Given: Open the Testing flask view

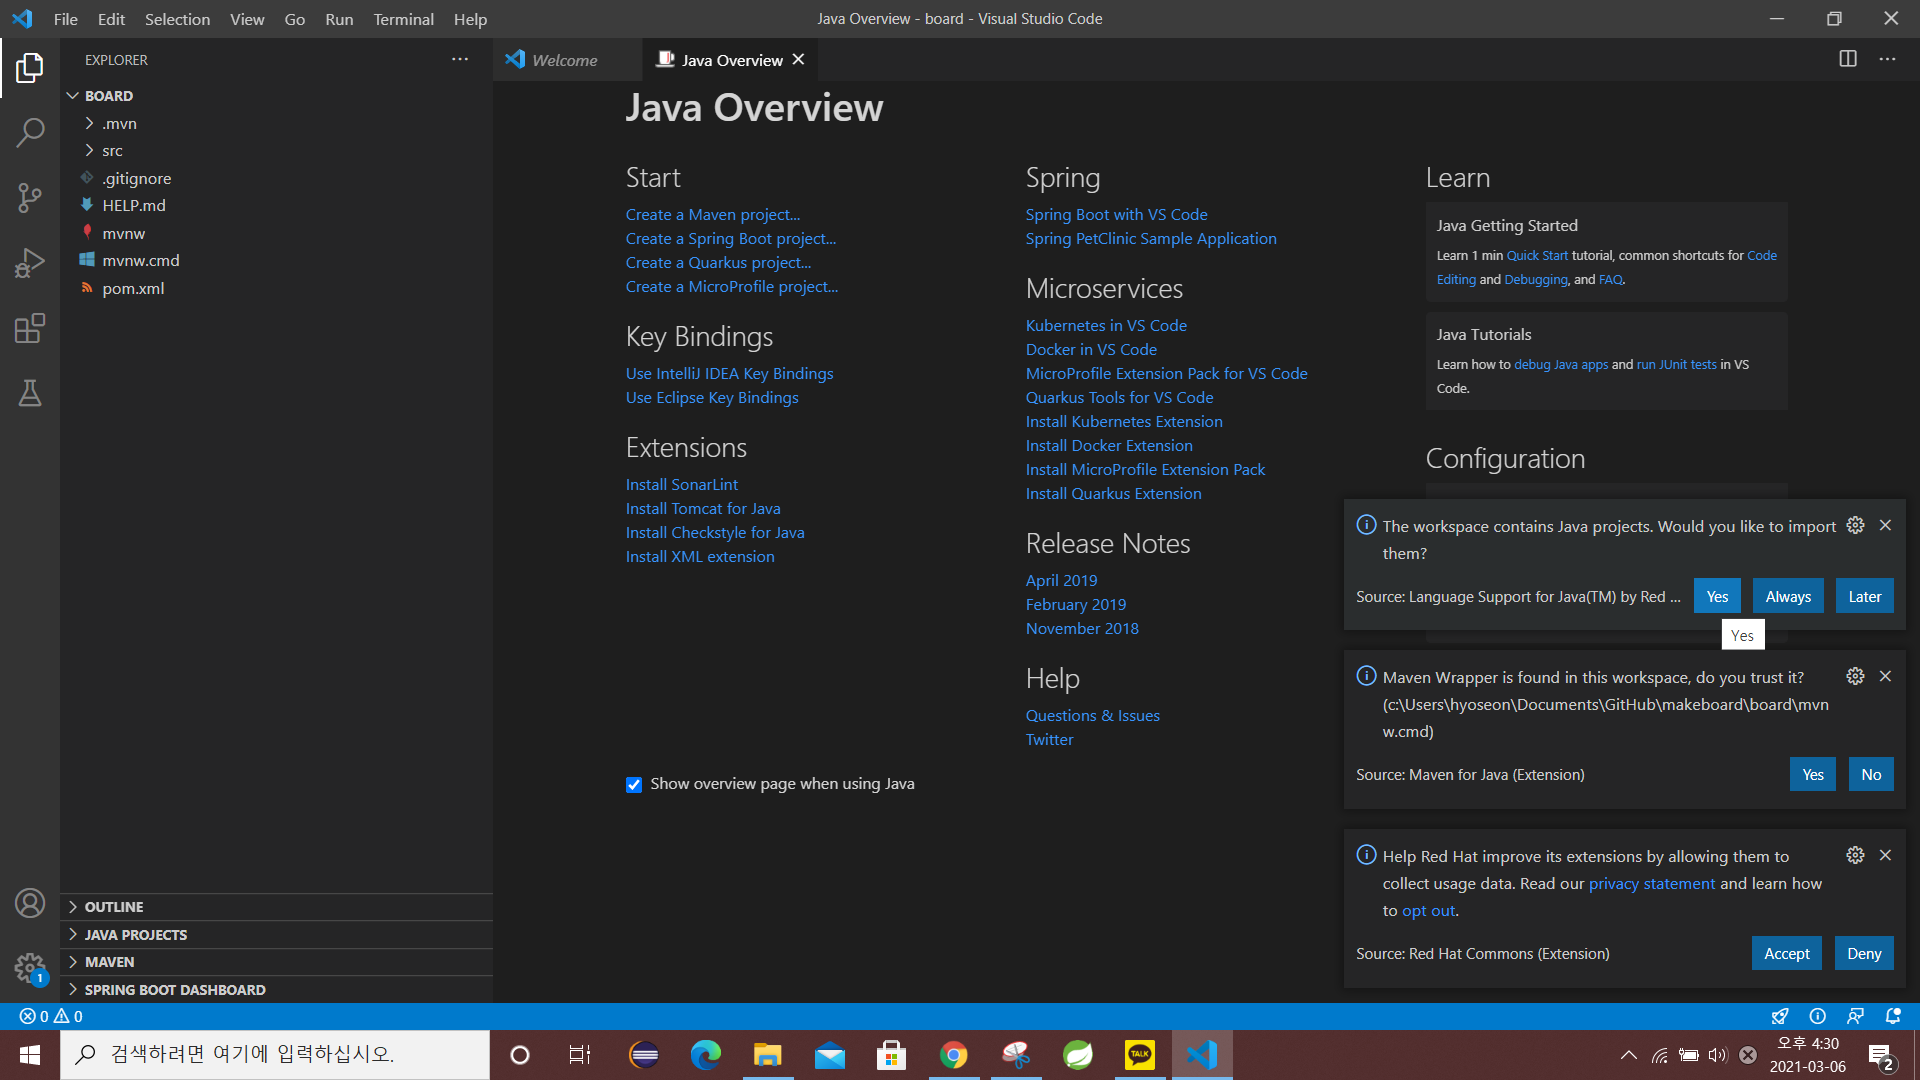Looking at the screenshot, I should click(x=30, y=393).
